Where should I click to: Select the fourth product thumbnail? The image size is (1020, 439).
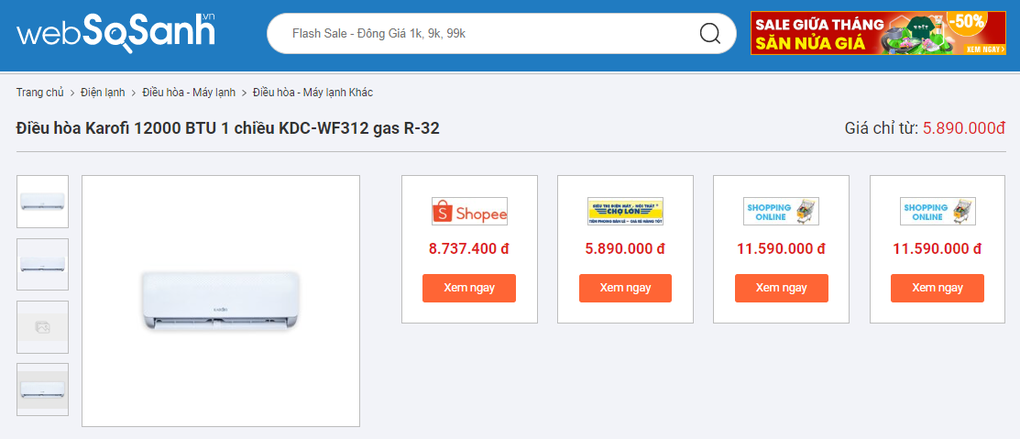43,389
